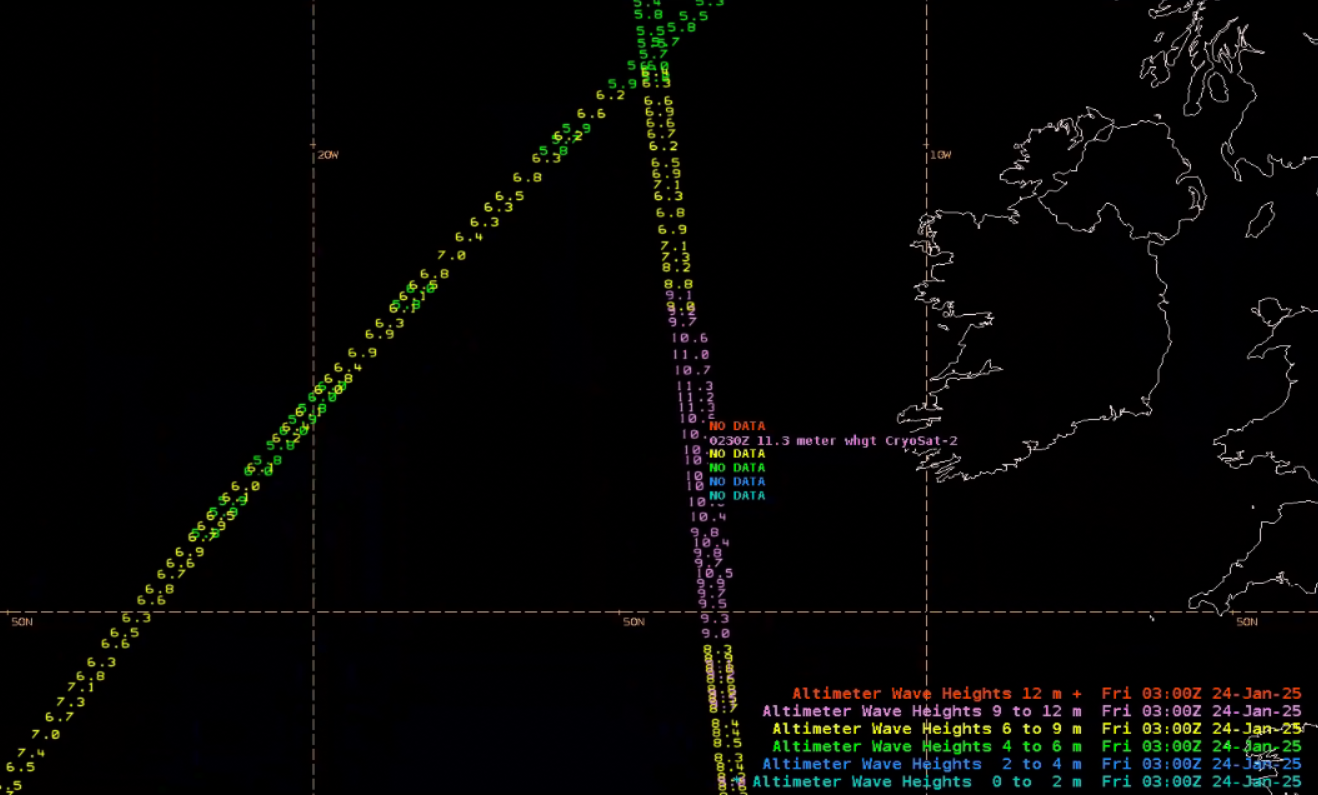
Task: Click the purple '9.3' wave height value
Action: [715, 618]
